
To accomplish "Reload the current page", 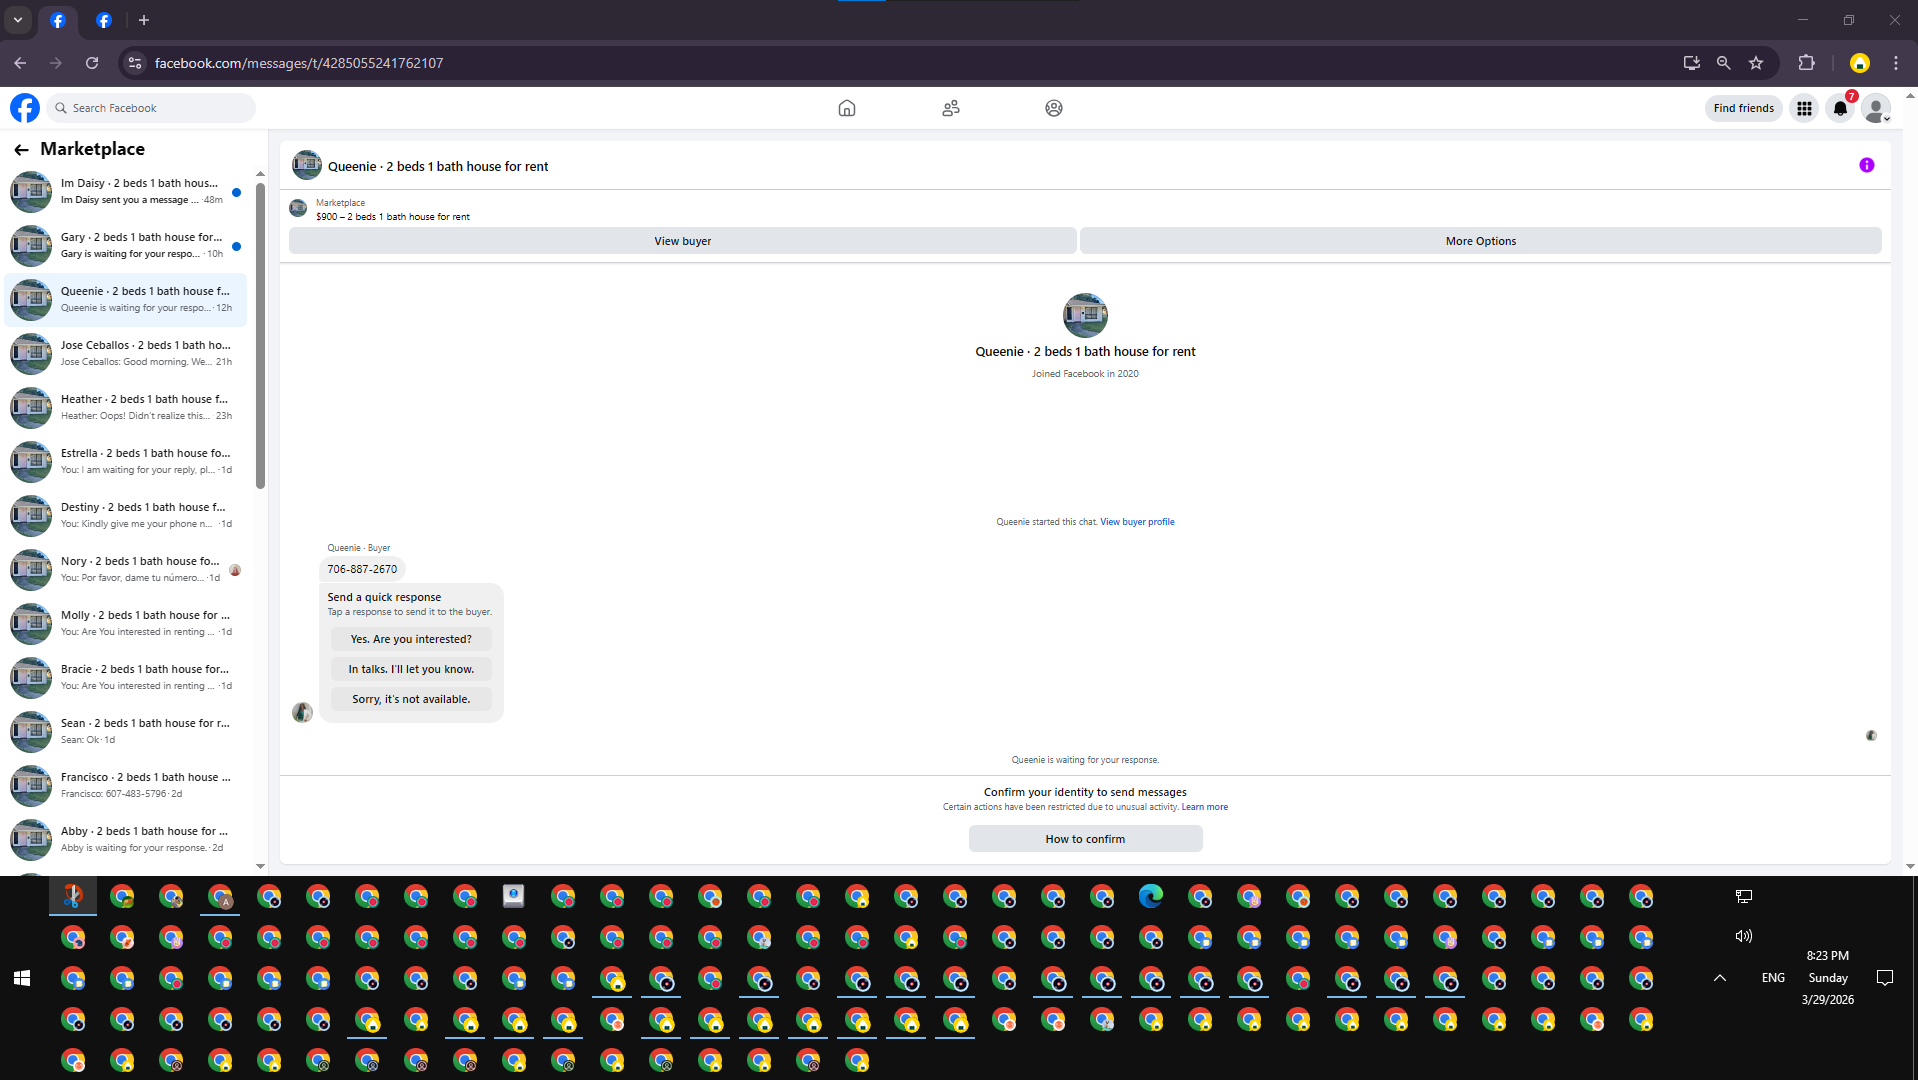I will 92,63.
